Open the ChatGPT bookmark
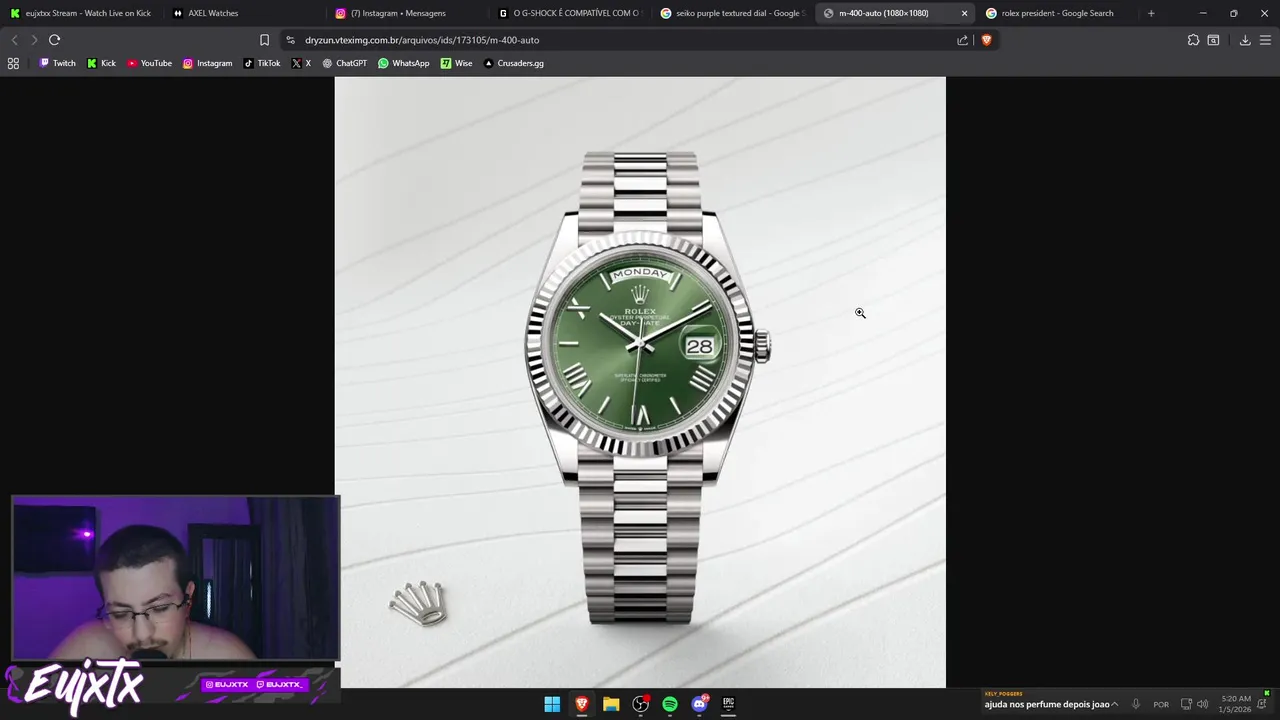Viewport: 1280px width, 720px height. tap(344, 63)
